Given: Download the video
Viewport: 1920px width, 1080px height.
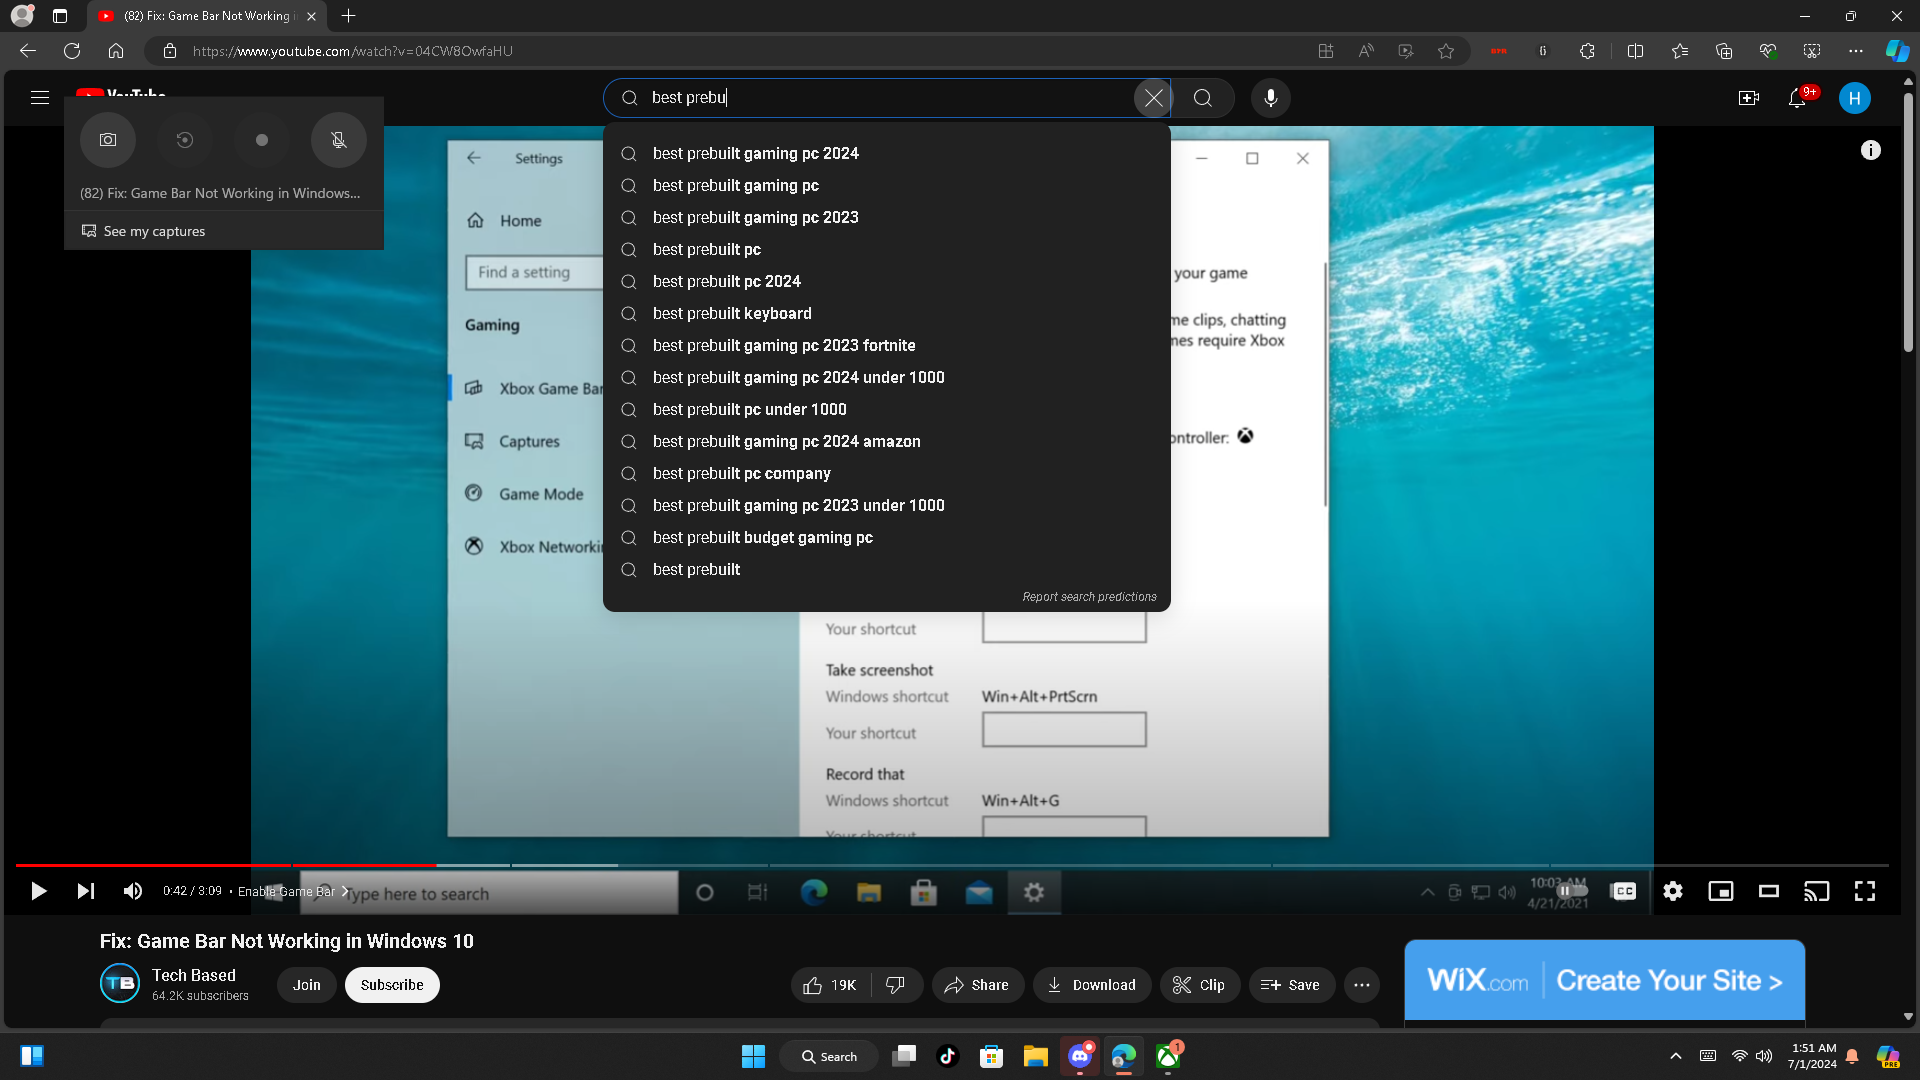Looking at the screenshot, I should [1091, 985].
